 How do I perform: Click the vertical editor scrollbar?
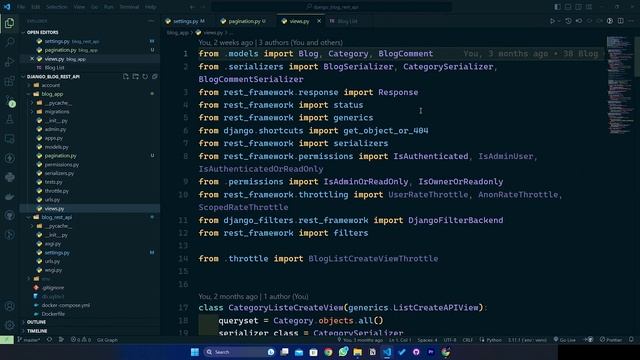[637, 56]
